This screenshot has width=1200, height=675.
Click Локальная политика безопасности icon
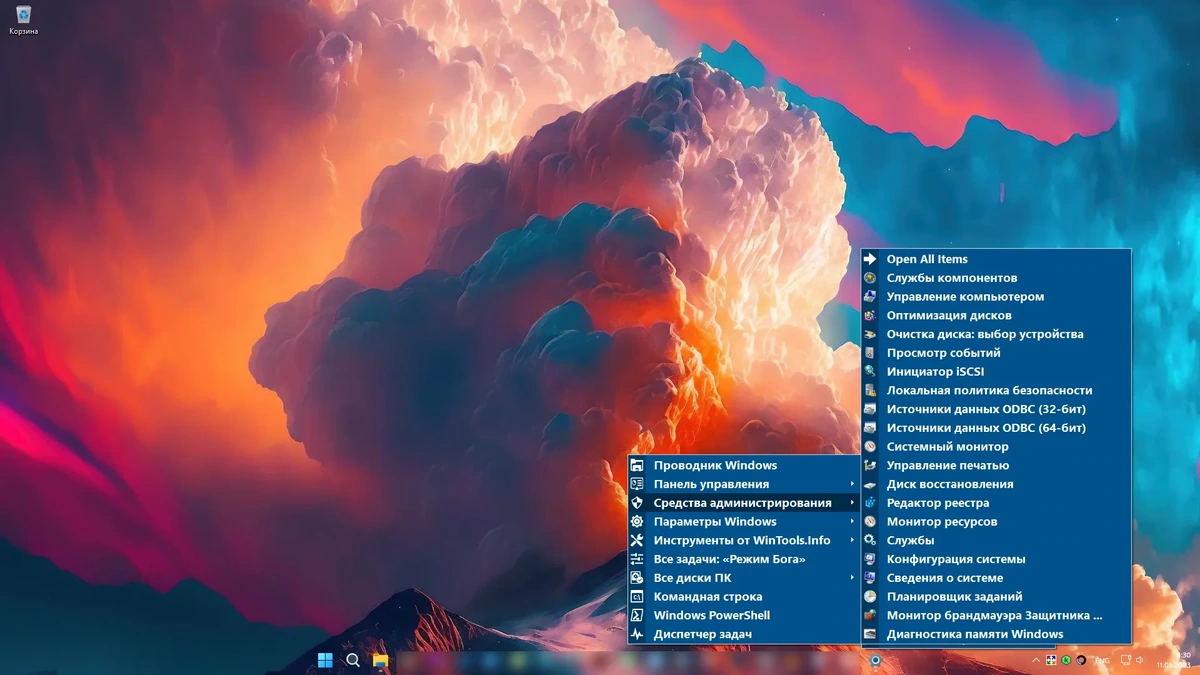pyautogui.click(x=870, y=390)
